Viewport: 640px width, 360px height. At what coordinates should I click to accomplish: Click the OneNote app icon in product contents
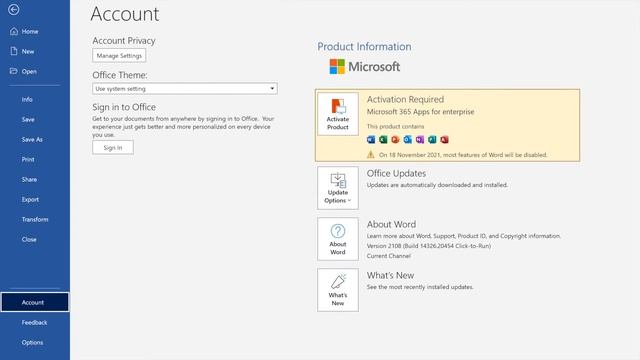coord(420,140)
